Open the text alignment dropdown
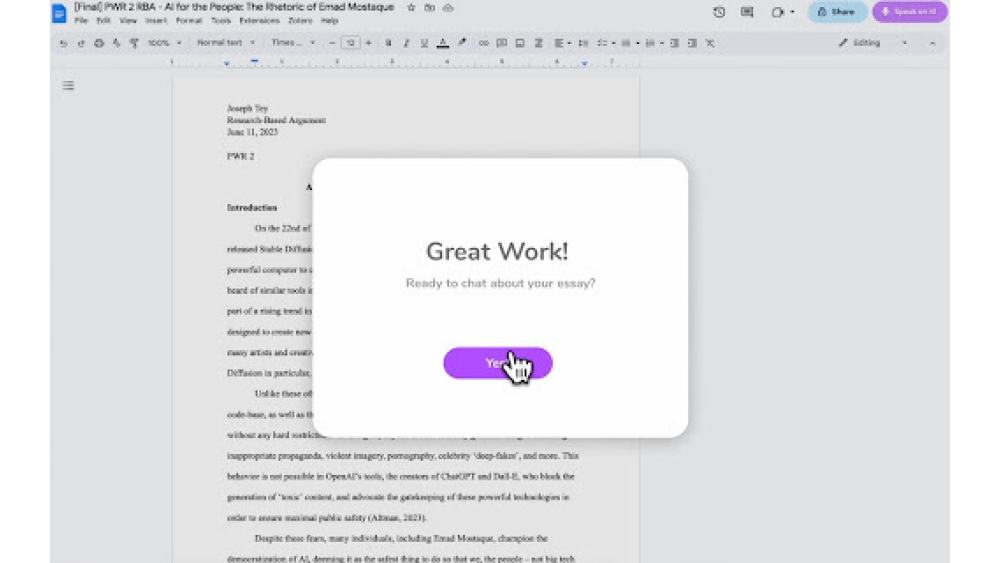 point(562,43)
